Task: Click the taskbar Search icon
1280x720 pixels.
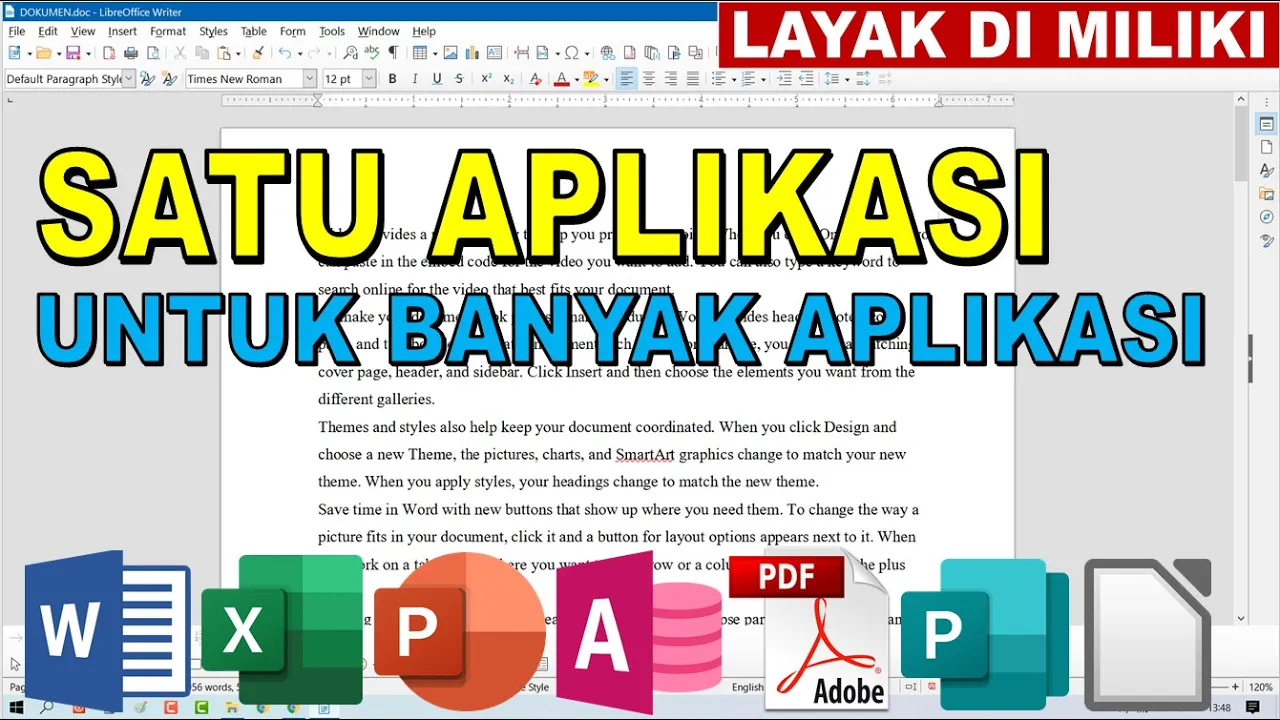Action: pos(46,707)
